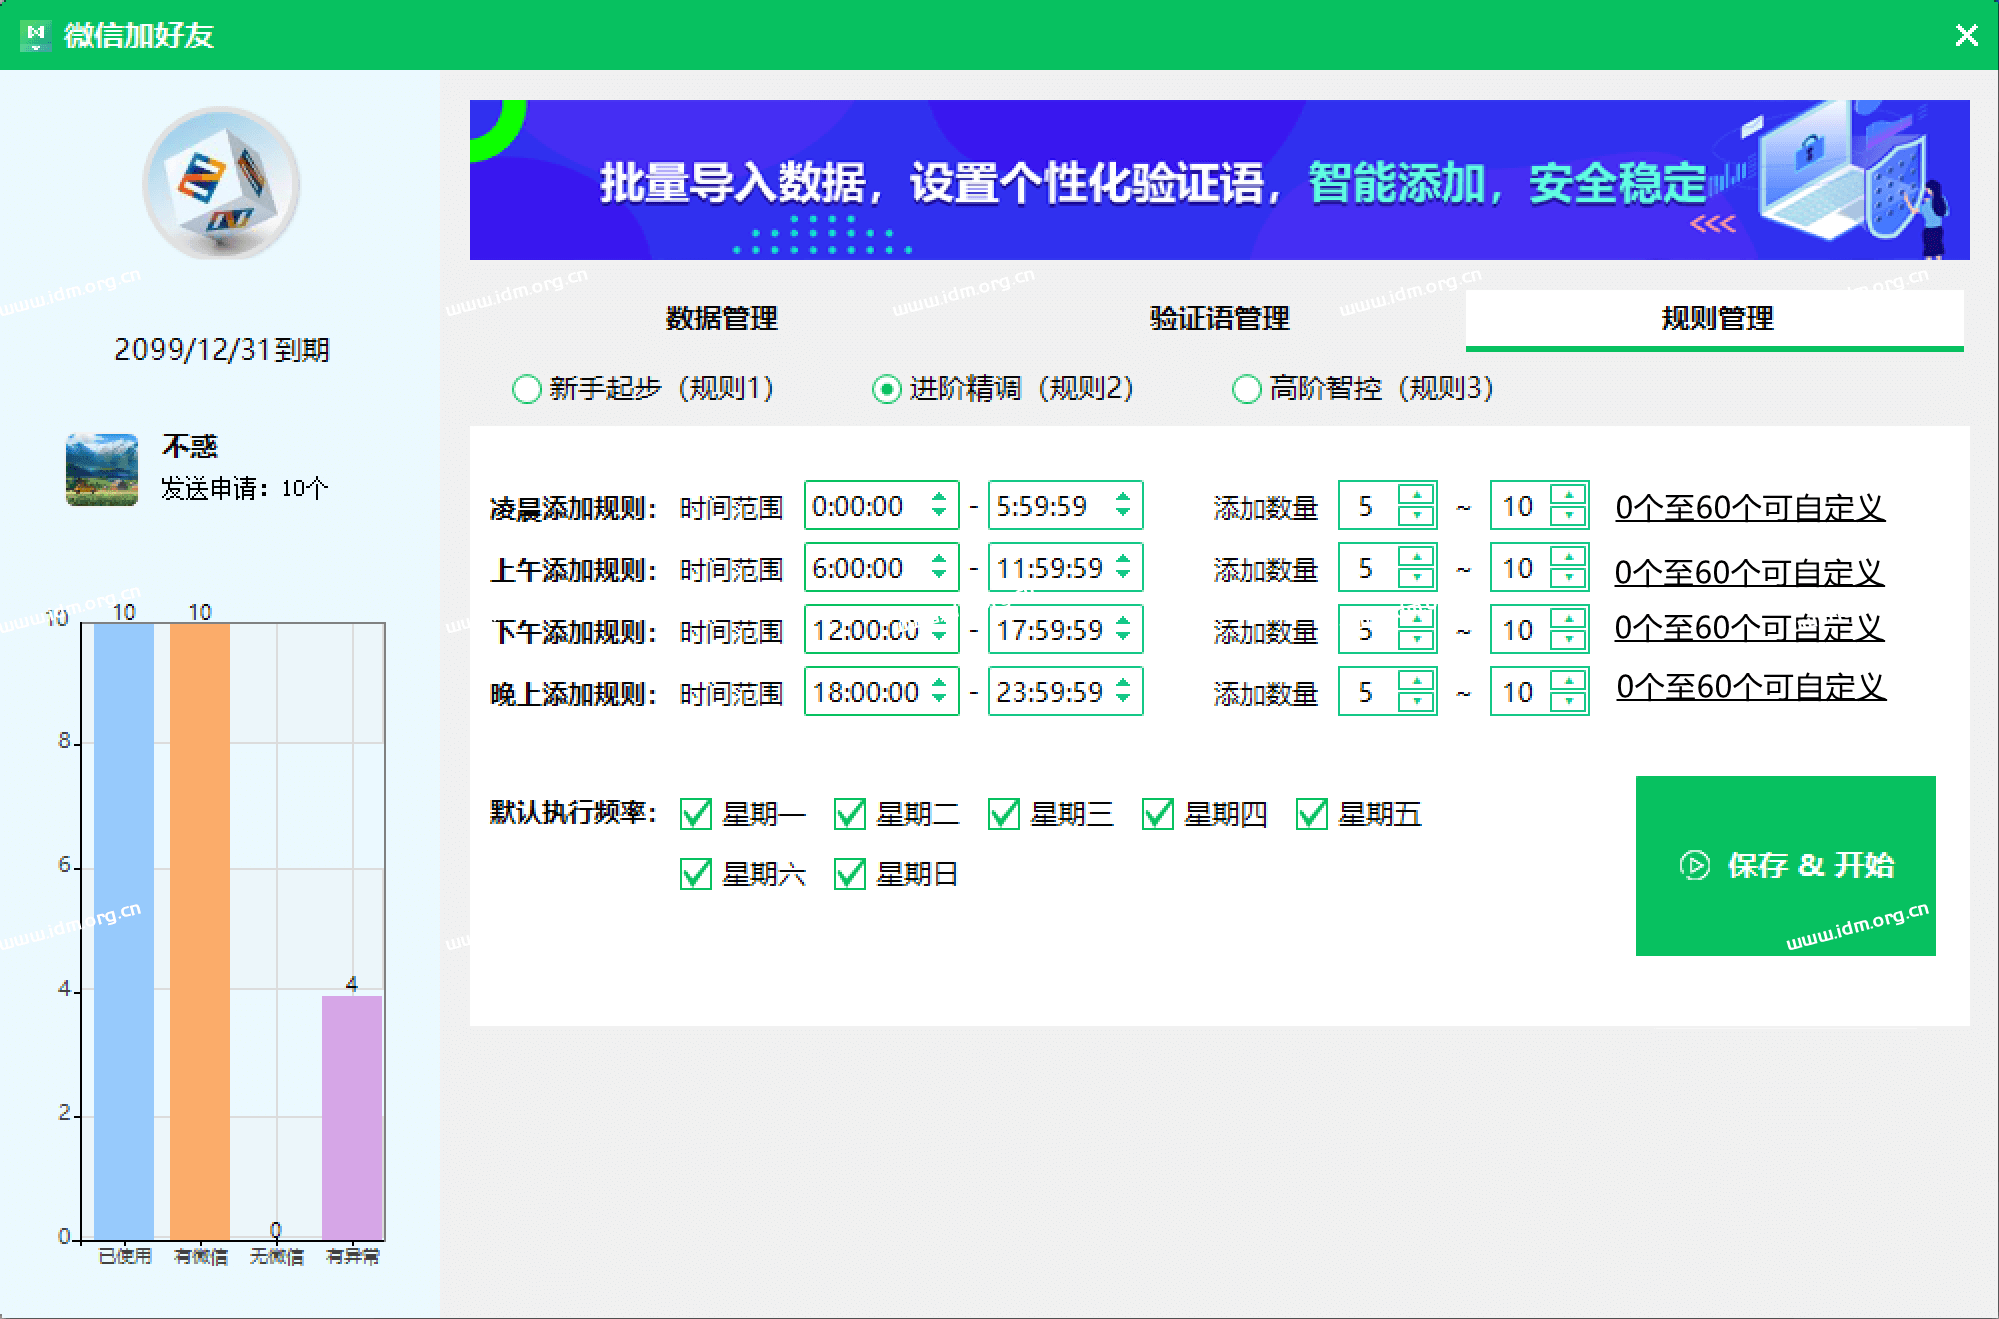
Task: Increase the 凌晨 maximum count of 10
Action: [1568, 495]
